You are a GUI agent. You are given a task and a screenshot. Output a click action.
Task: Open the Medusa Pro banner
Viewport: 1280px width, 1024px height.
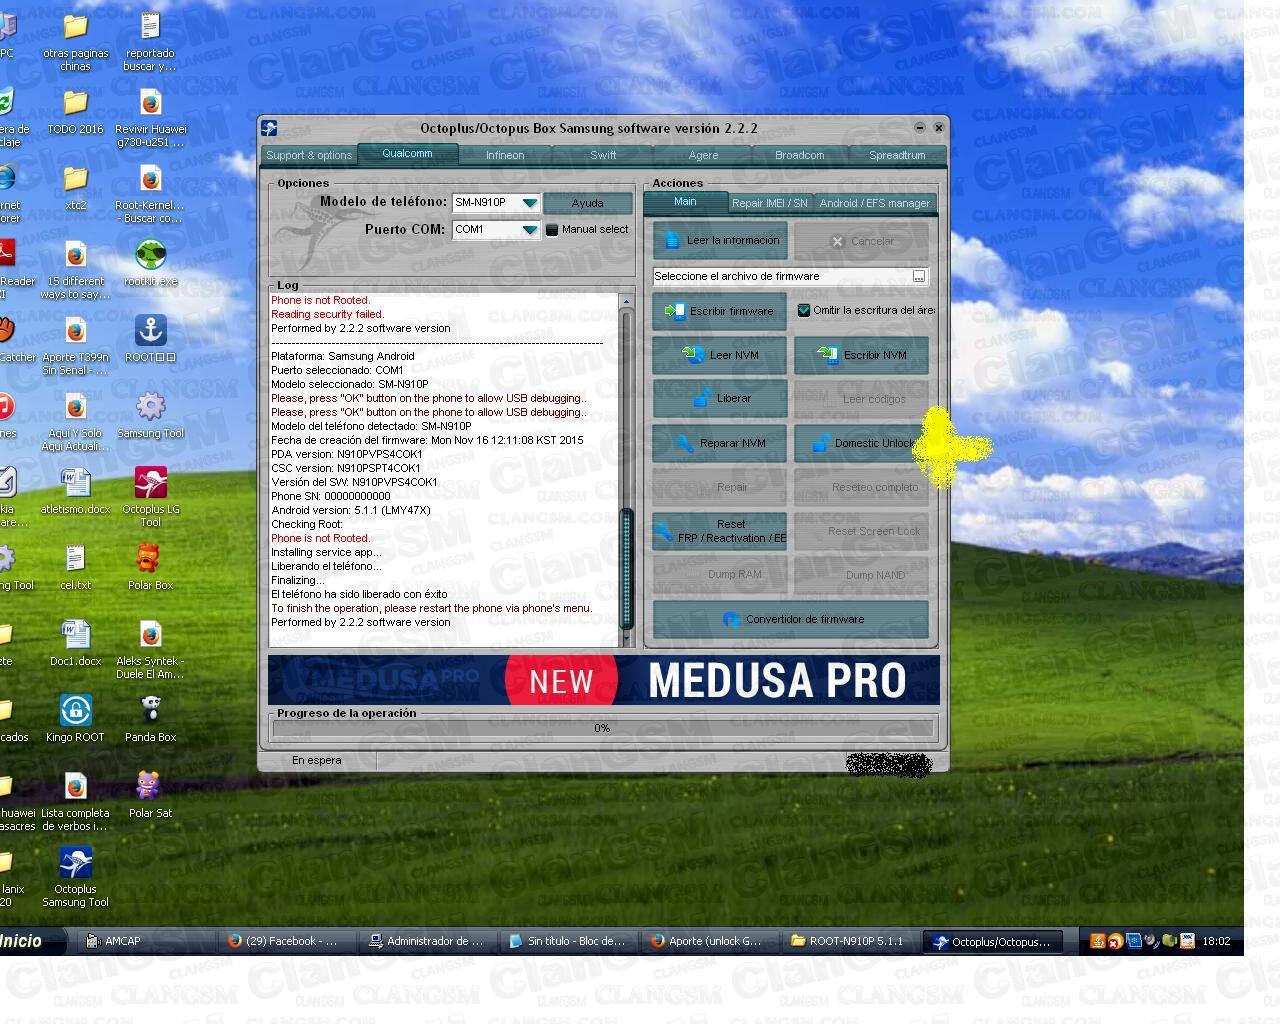(604, 680)
